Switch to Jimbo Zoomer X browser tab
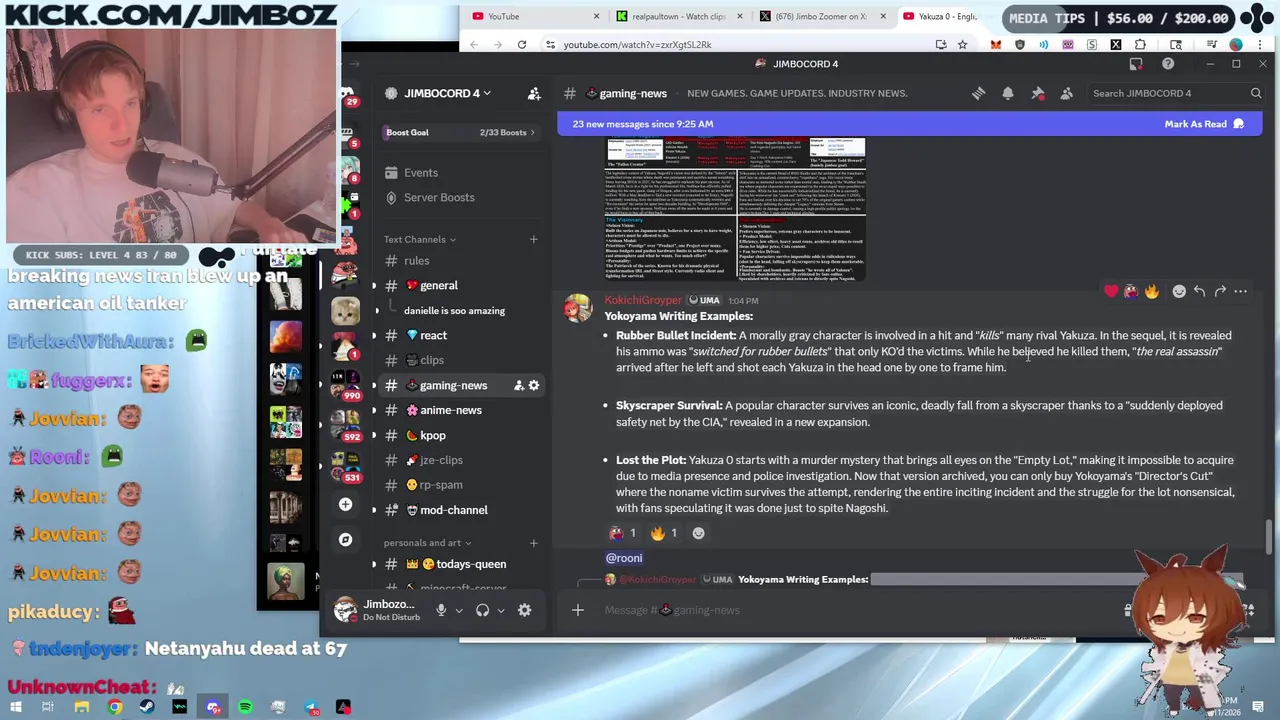 tap(823, 16)
